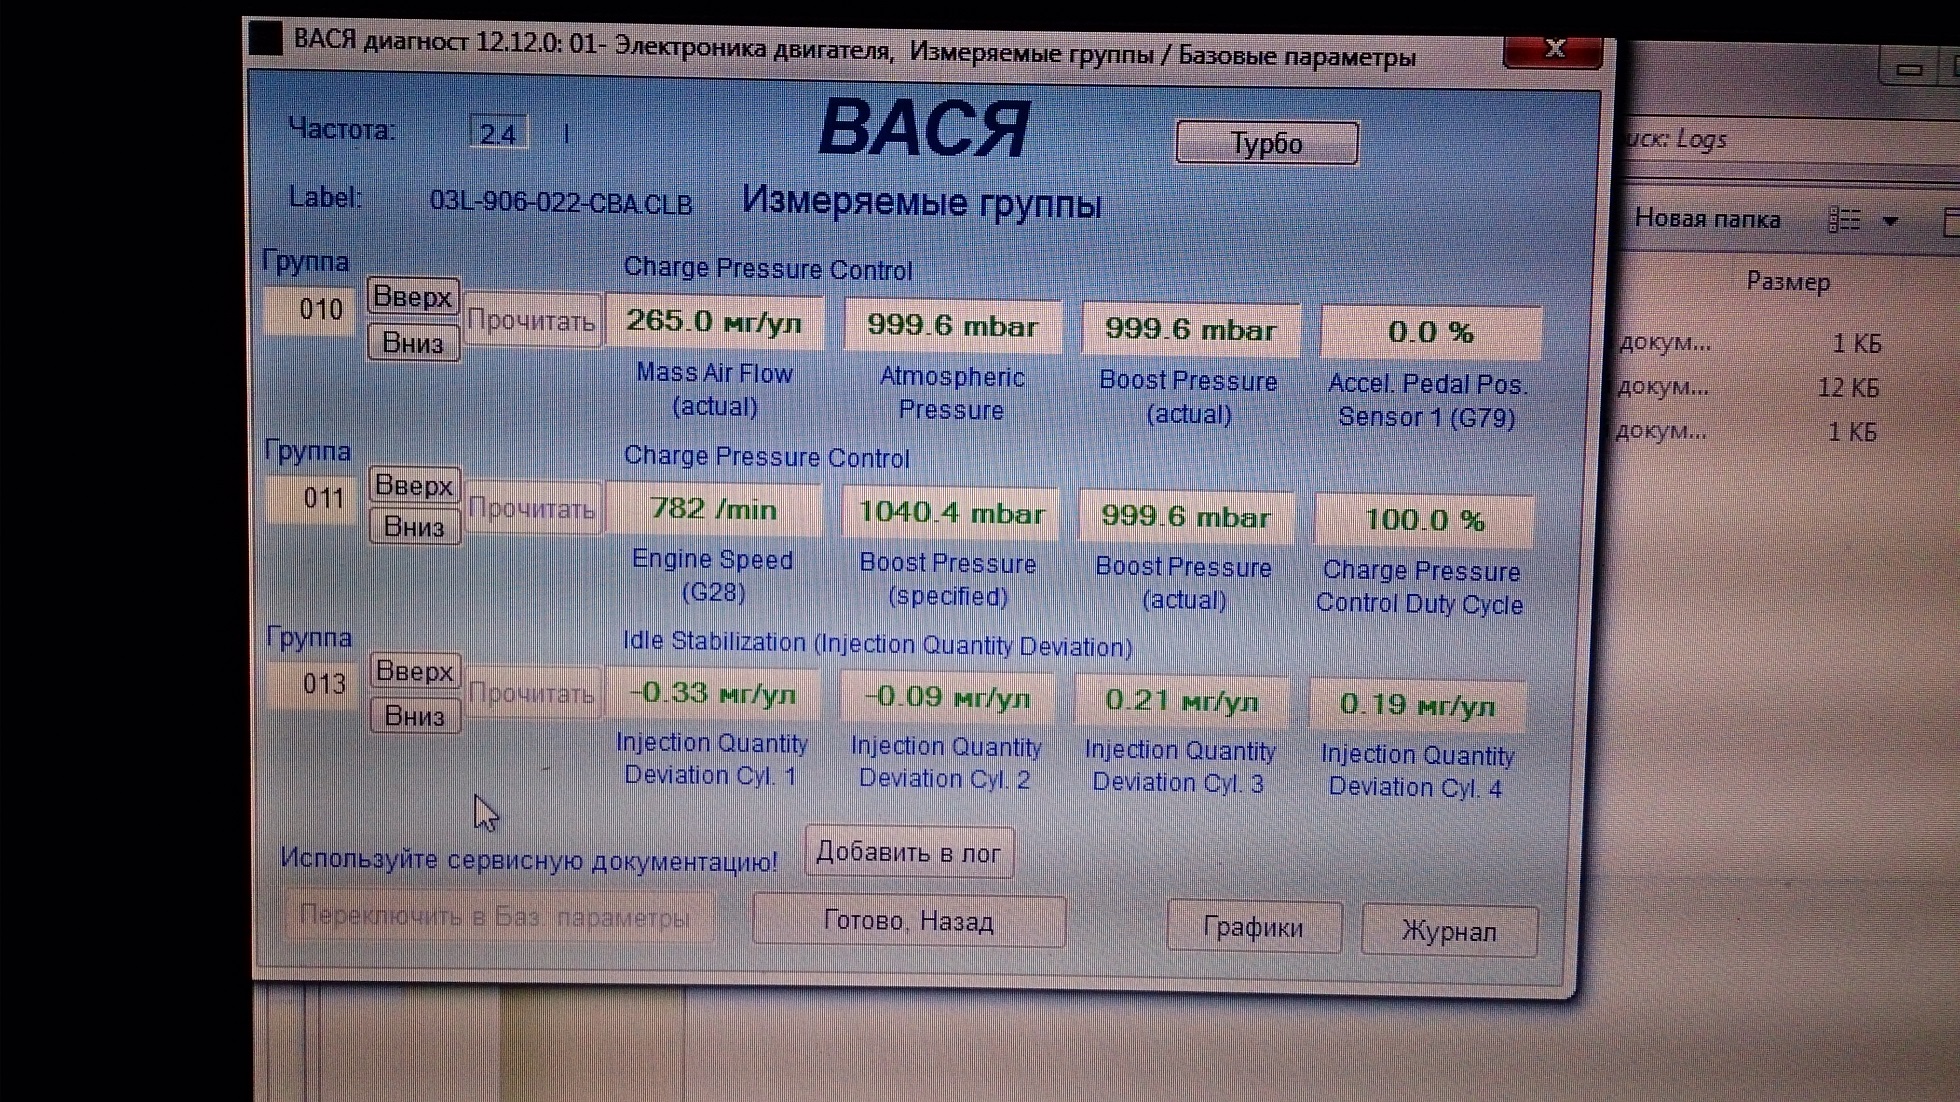Click Готово, Назад button

pos(908,921)
